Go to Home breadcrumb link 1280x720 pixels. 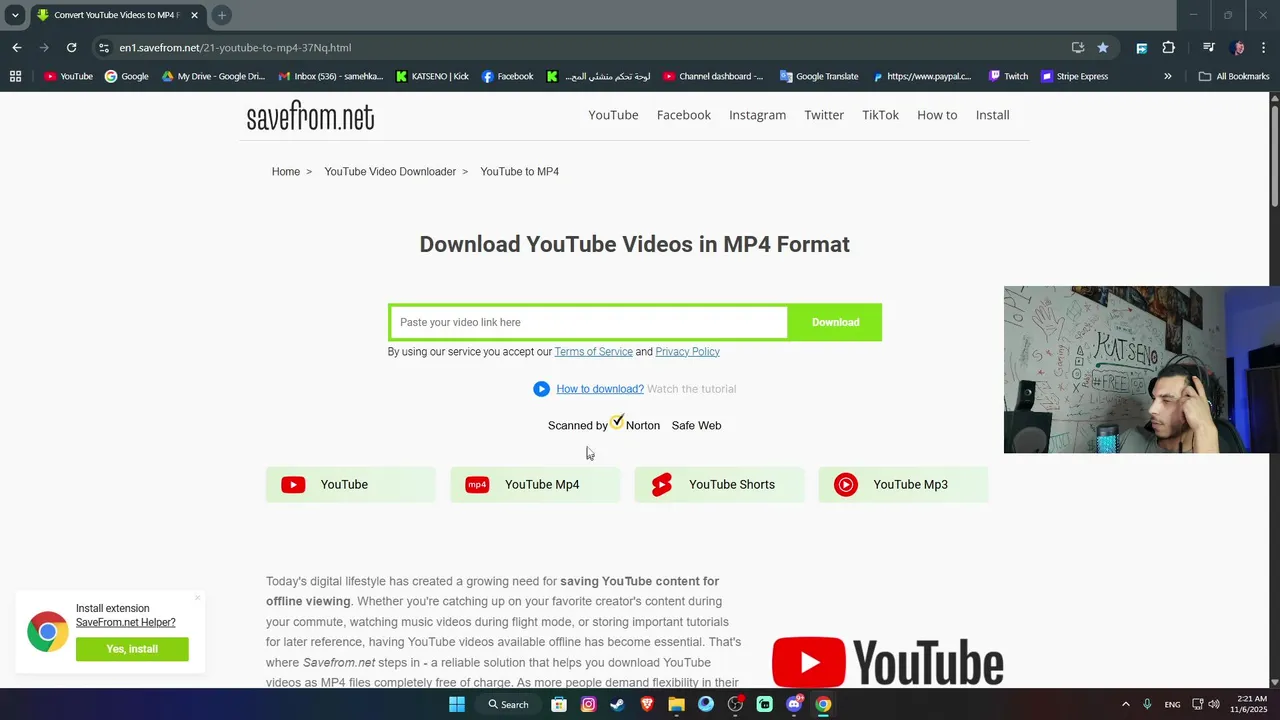[286, 172]
